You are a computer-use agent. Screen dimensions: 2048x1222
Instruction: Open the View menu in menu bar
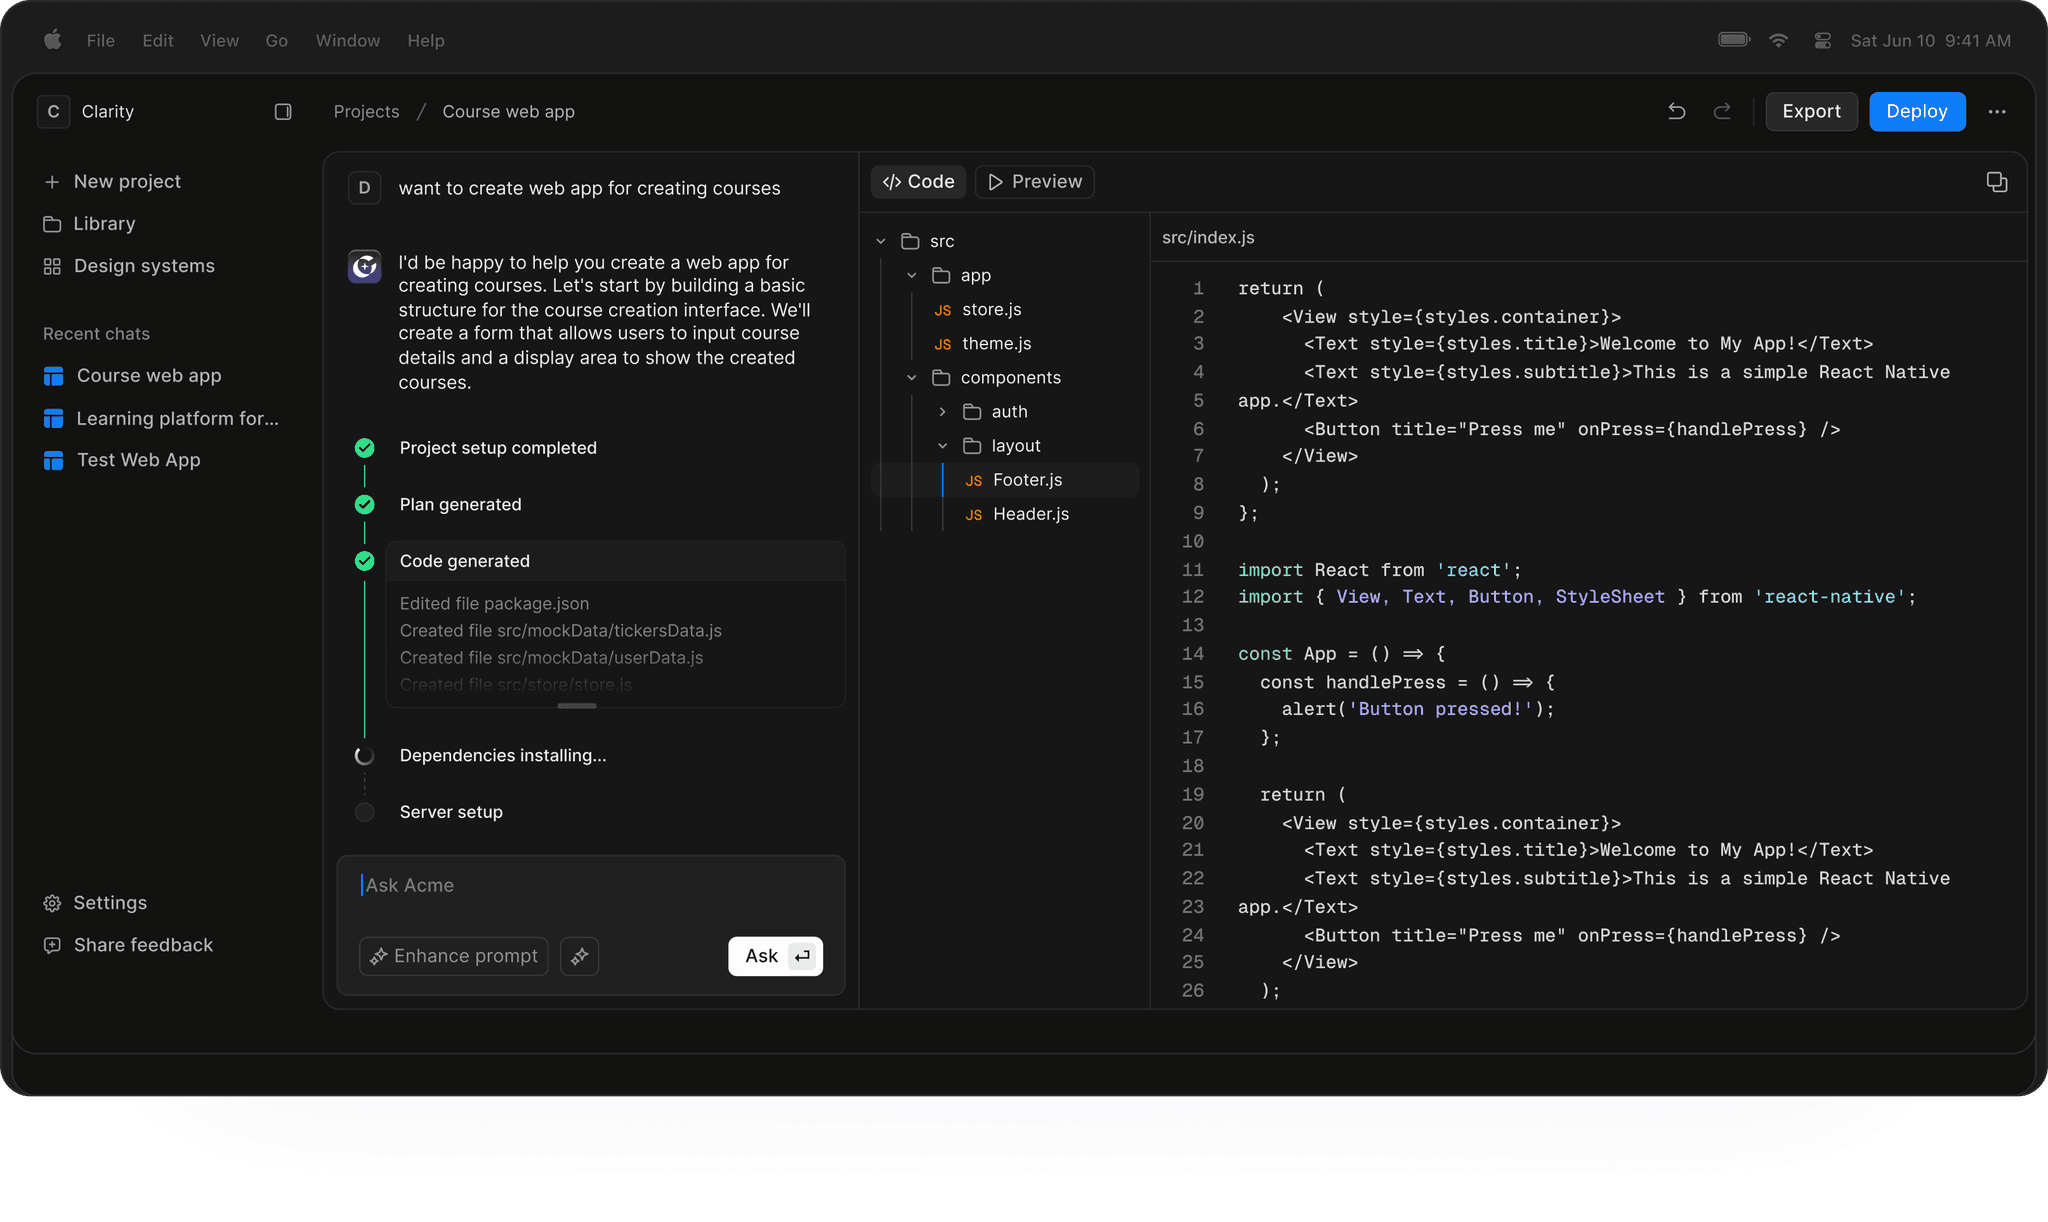[x=219, y=41]
